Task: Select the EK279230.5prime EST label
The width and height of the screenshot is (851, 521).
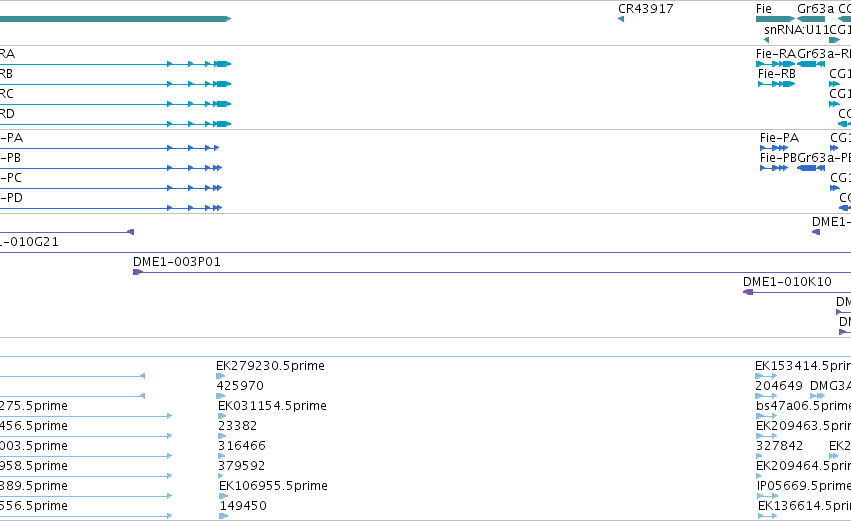Action: 270,366
